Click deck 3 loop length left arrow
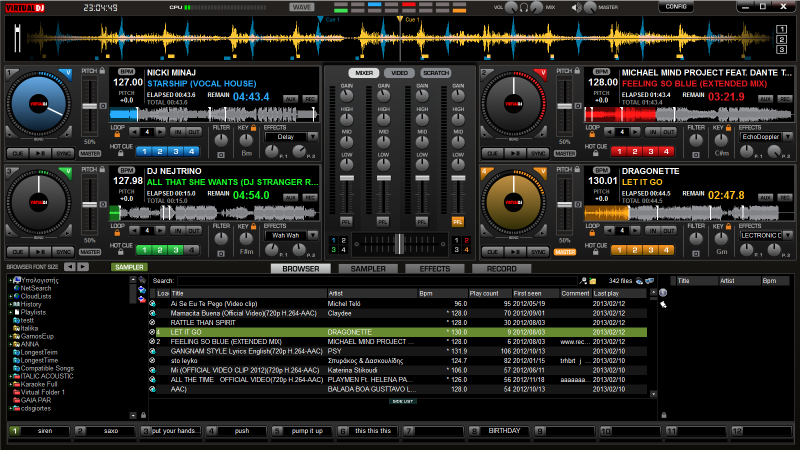Image resolution: width=800 pixels, height=450 pixels. [134, 231]
